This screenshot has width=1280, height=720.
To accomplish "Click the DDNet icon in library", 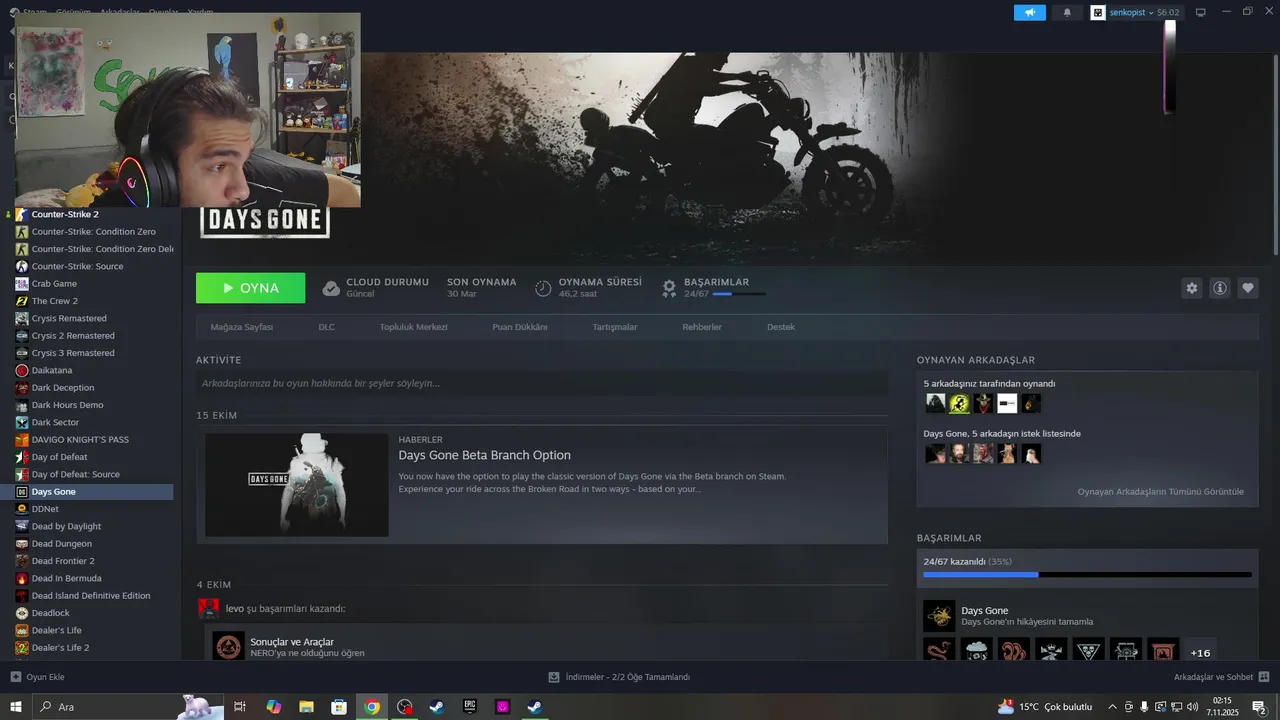I will pyautogui.click(x=22, y=509).
